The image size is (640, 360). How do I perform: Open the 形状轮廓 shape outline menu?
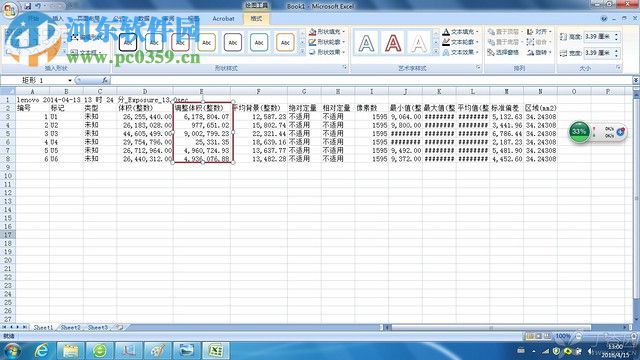[x=327, y=42]
